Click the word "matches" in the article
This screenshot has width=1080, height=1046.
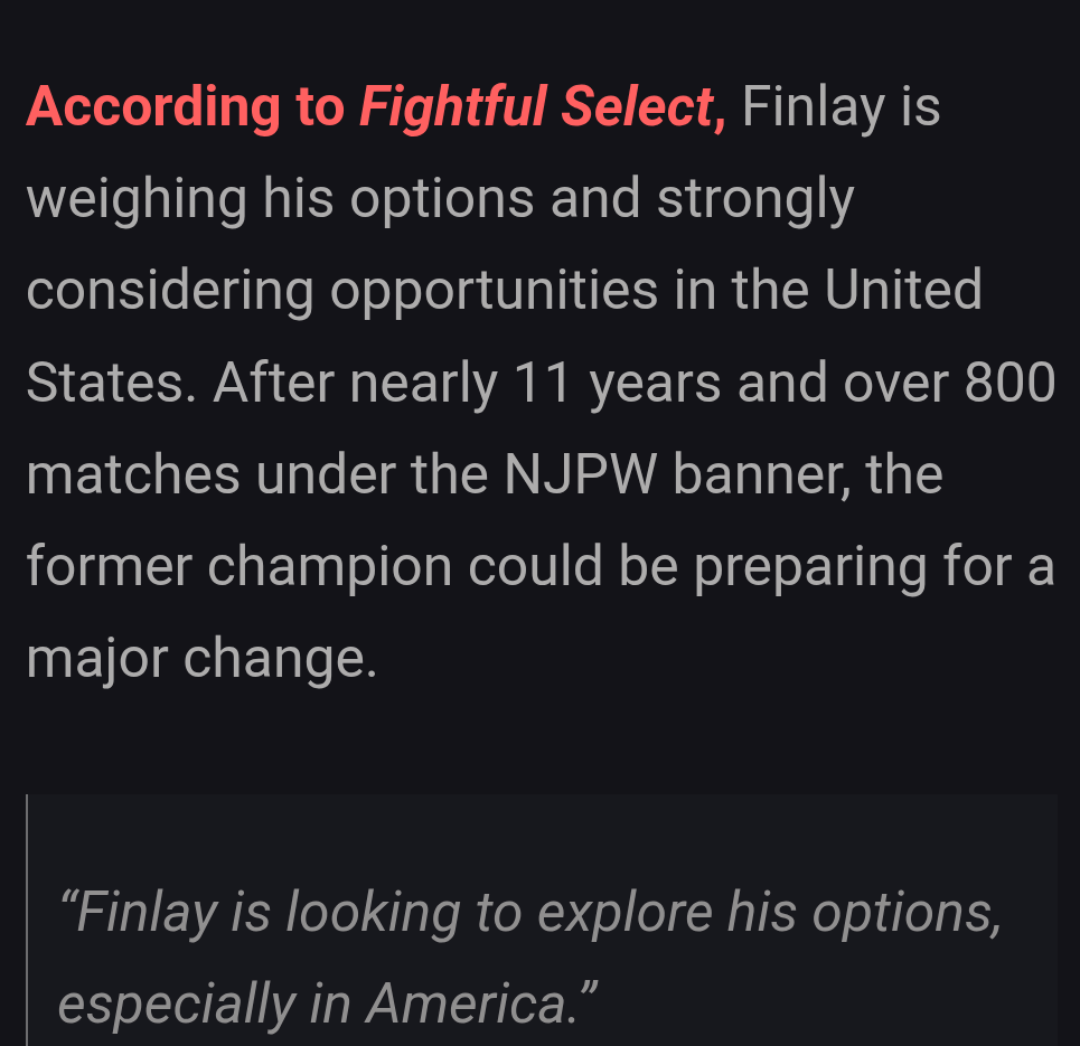point(133,474)
